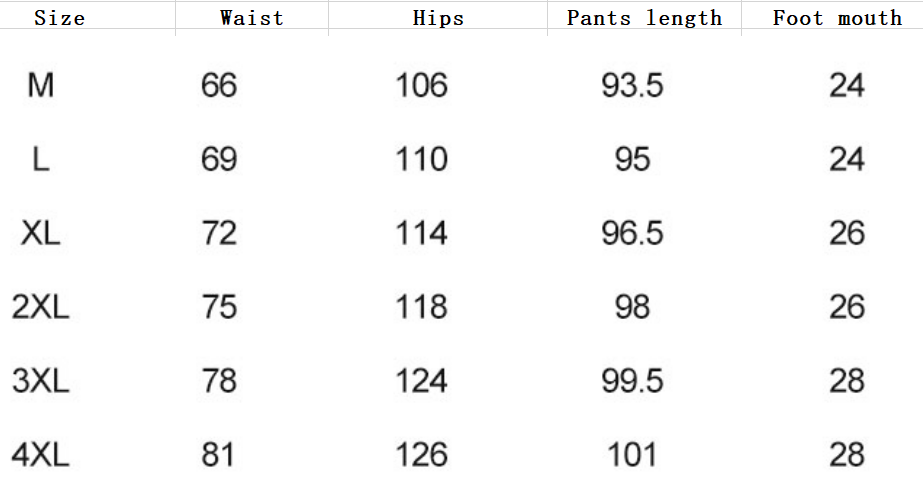Select the L size cell
This screenshot has height=485, width=923.
[40, 160]
